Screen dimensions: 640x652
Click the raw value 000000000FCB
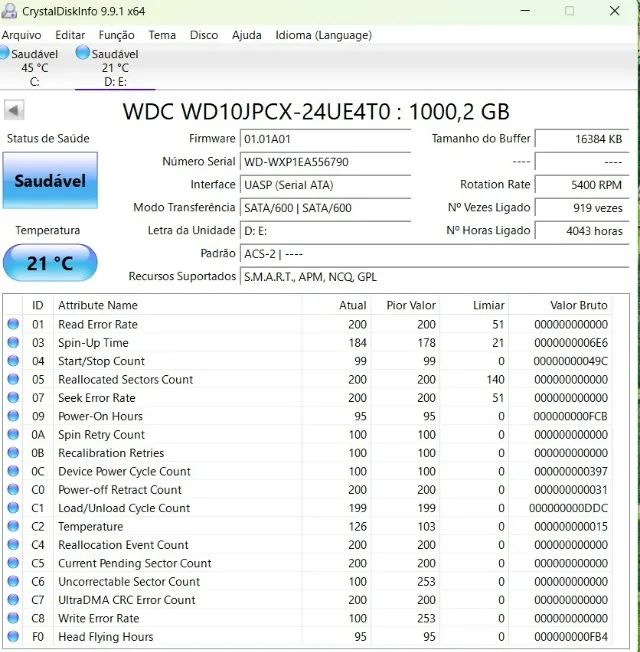(570, 416)
